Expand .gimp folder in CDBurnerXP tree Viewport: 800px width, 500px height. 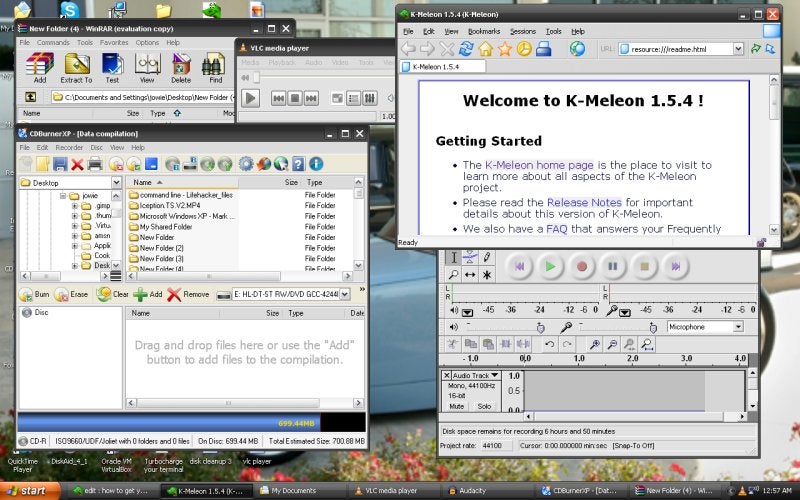pos(75,206)
